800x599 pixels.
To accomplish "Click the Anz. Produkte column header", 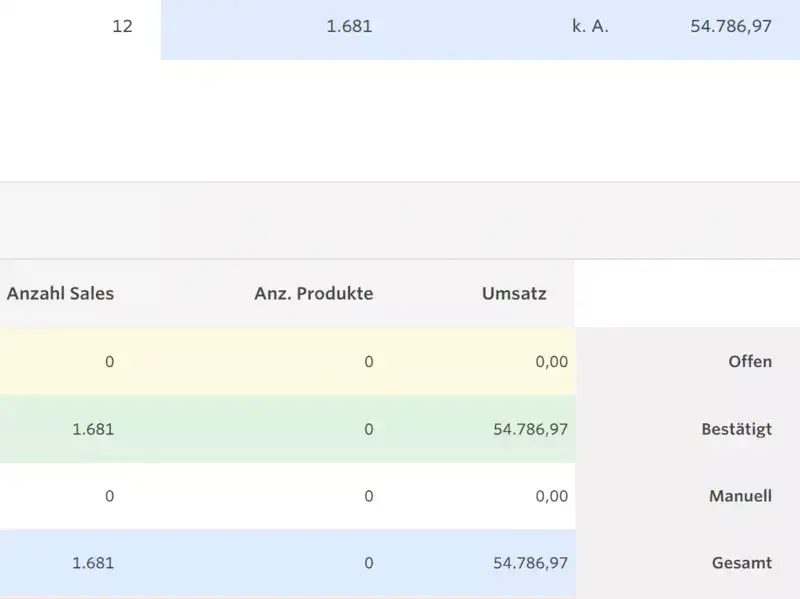I will (x=313, y=294).
